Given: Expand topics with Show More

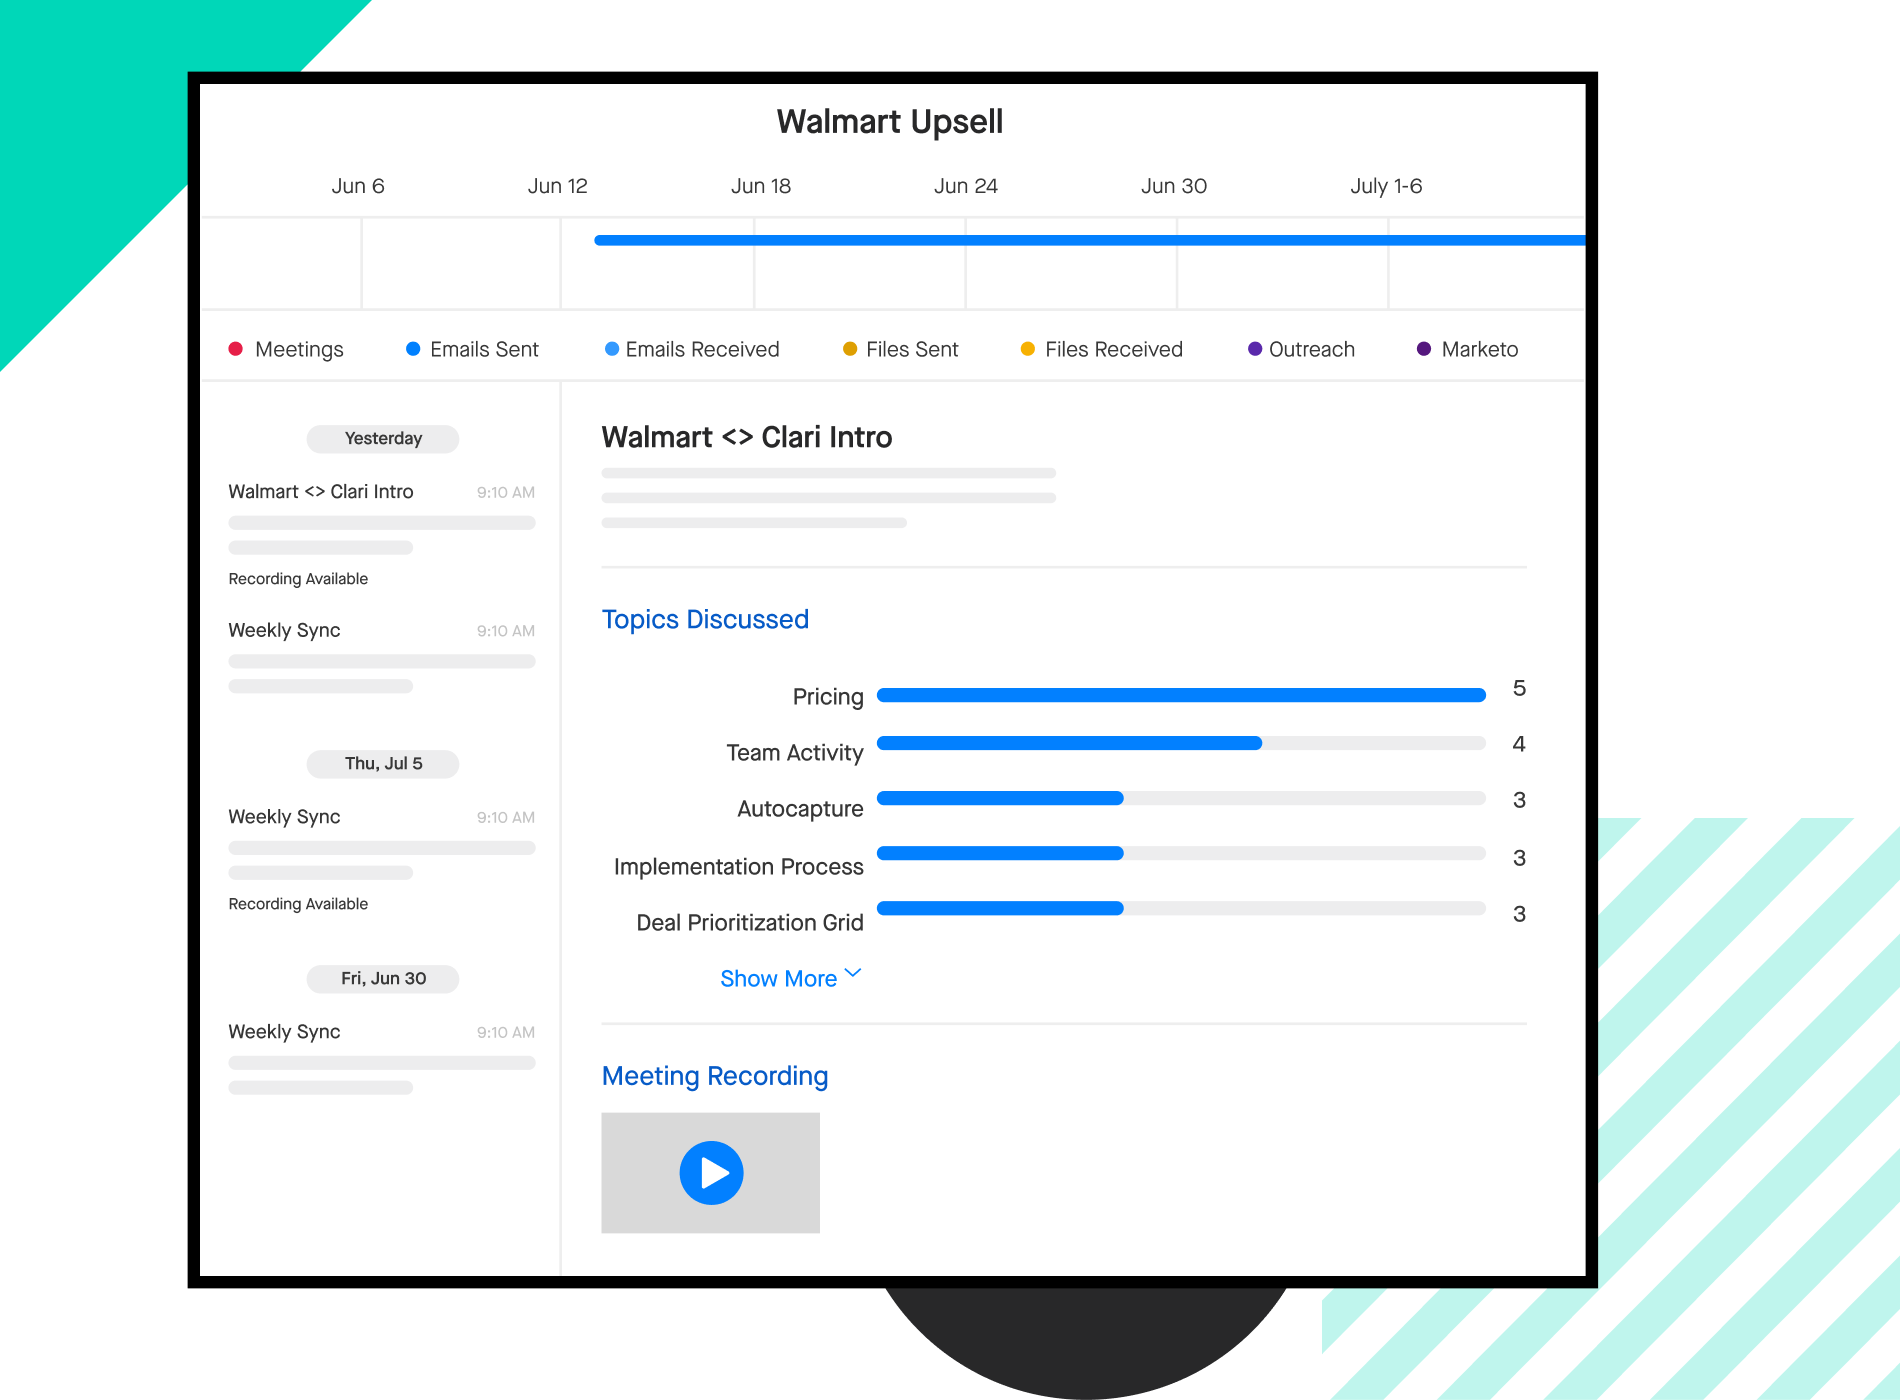Looking at the screenshot, I should pyautogui.click(x=779, y=978).
